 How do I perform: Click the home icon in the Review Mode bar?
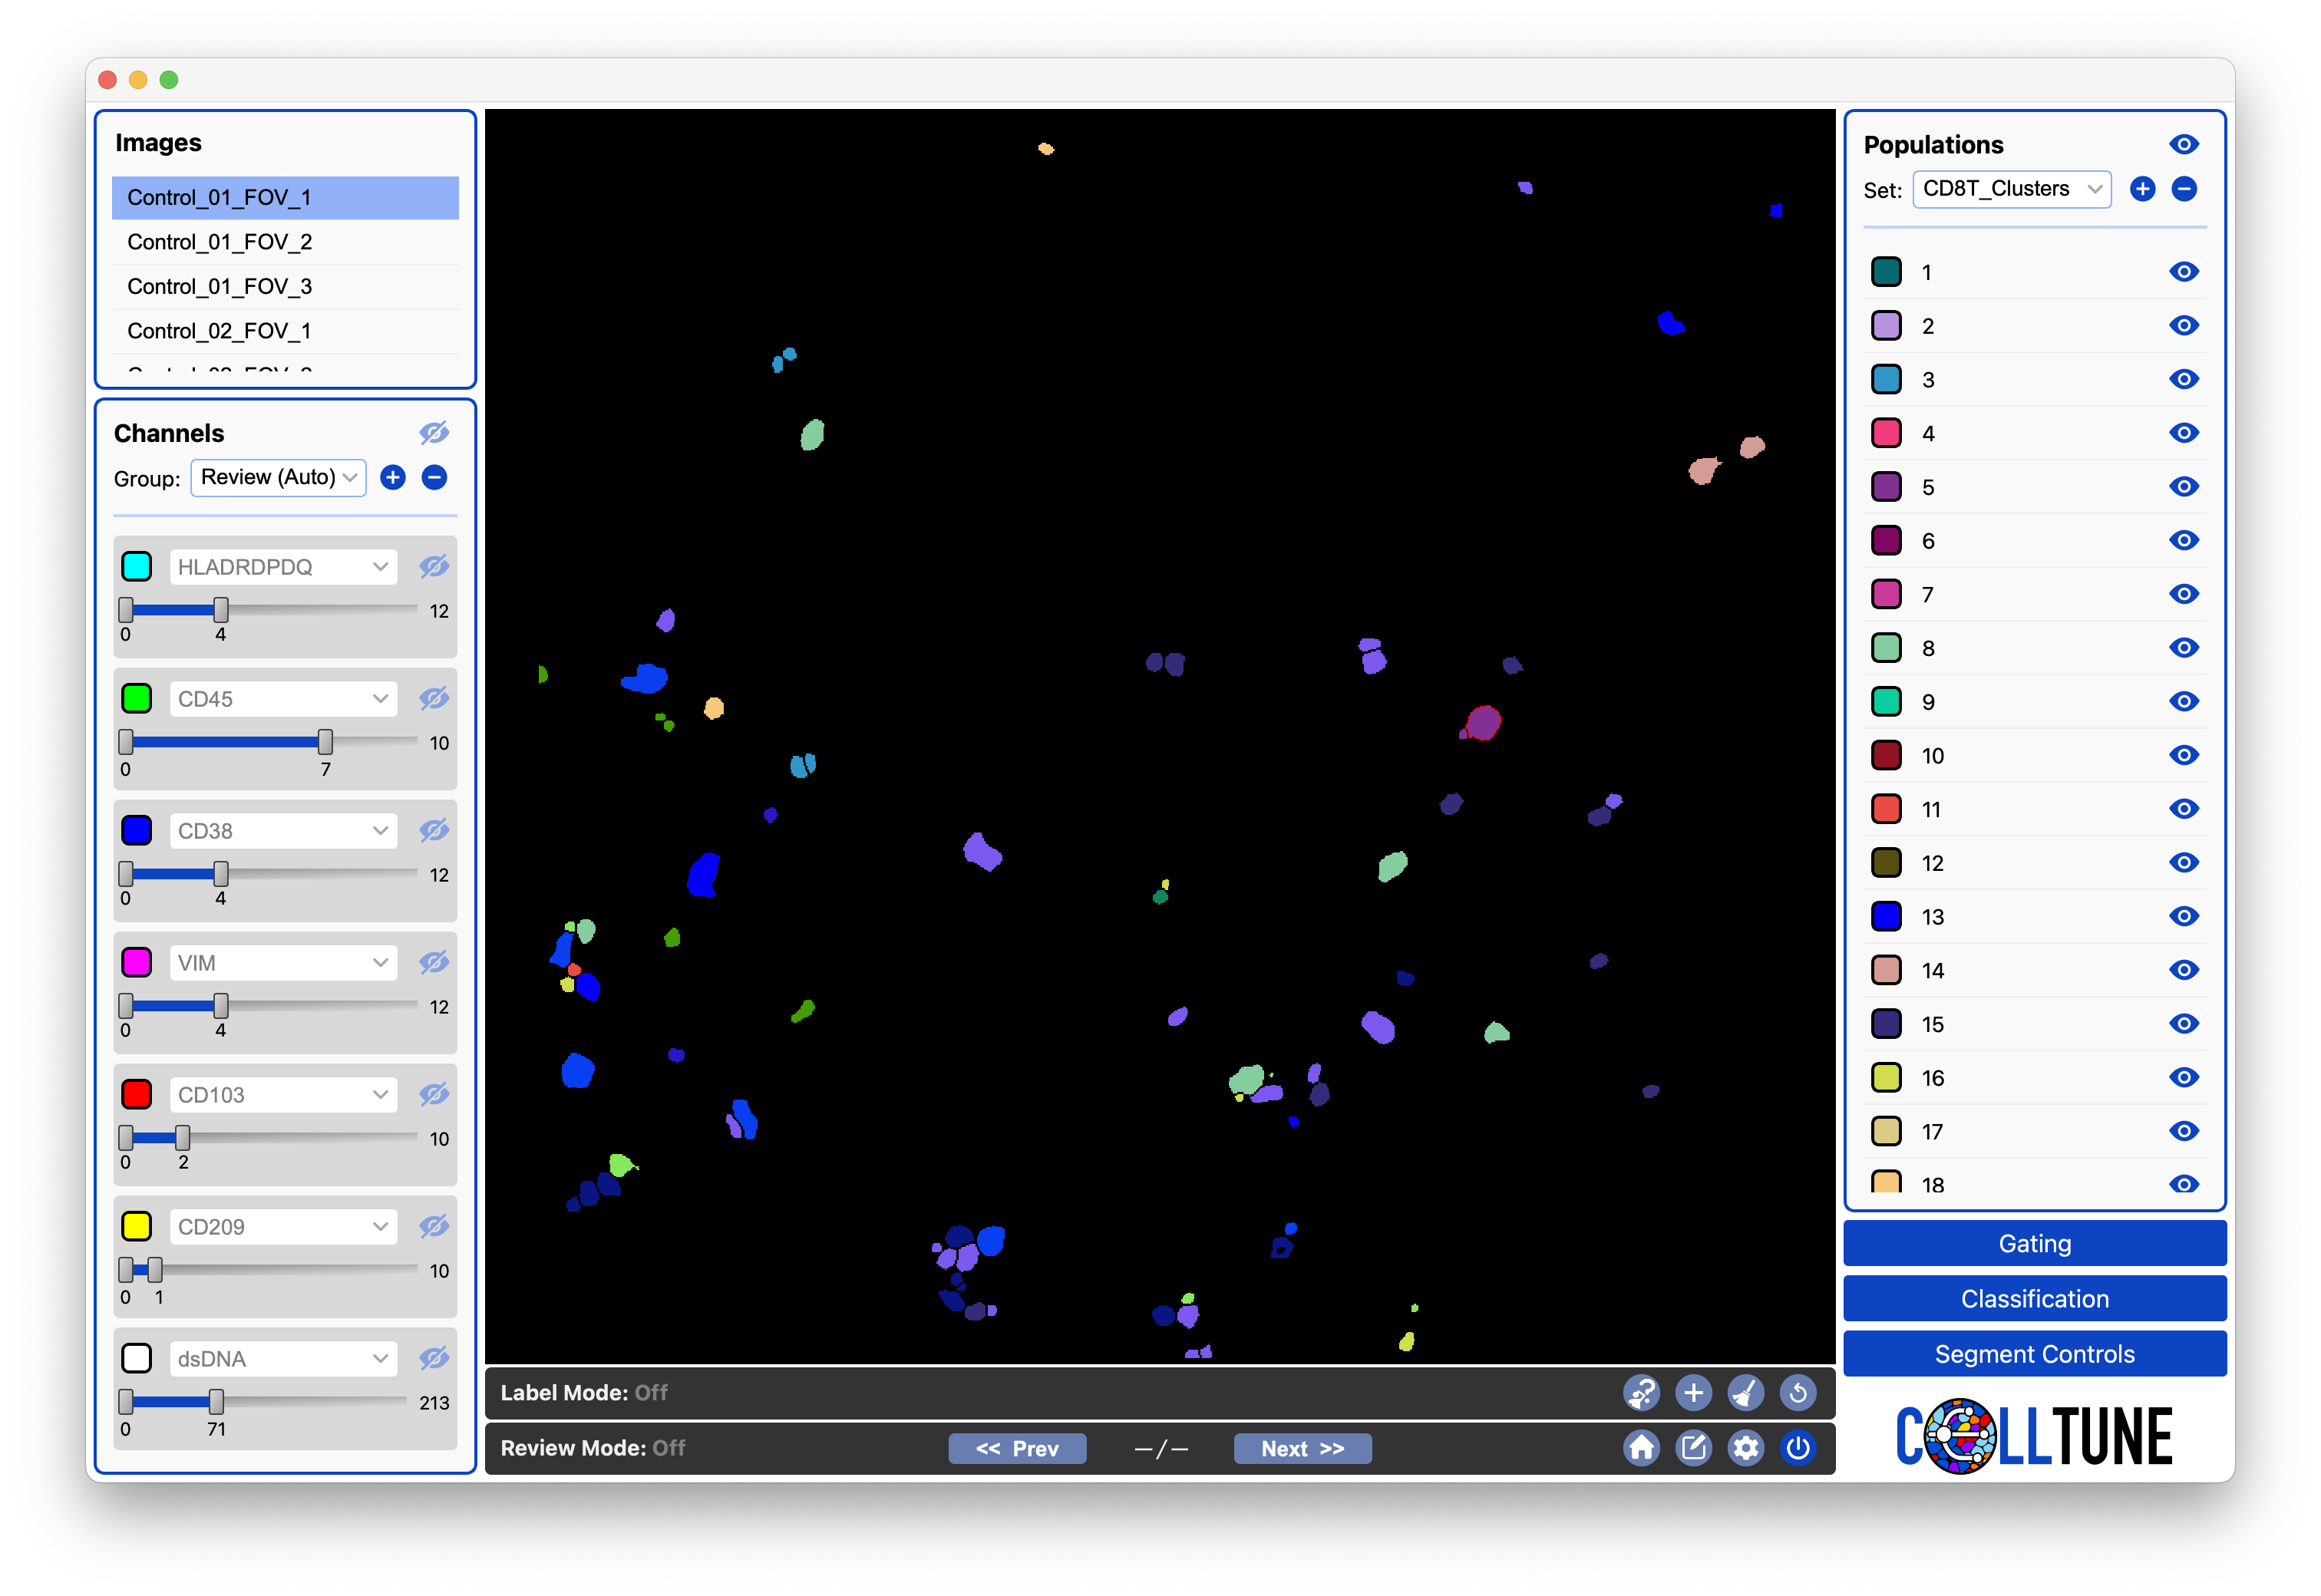[x=1641, y=1447]
